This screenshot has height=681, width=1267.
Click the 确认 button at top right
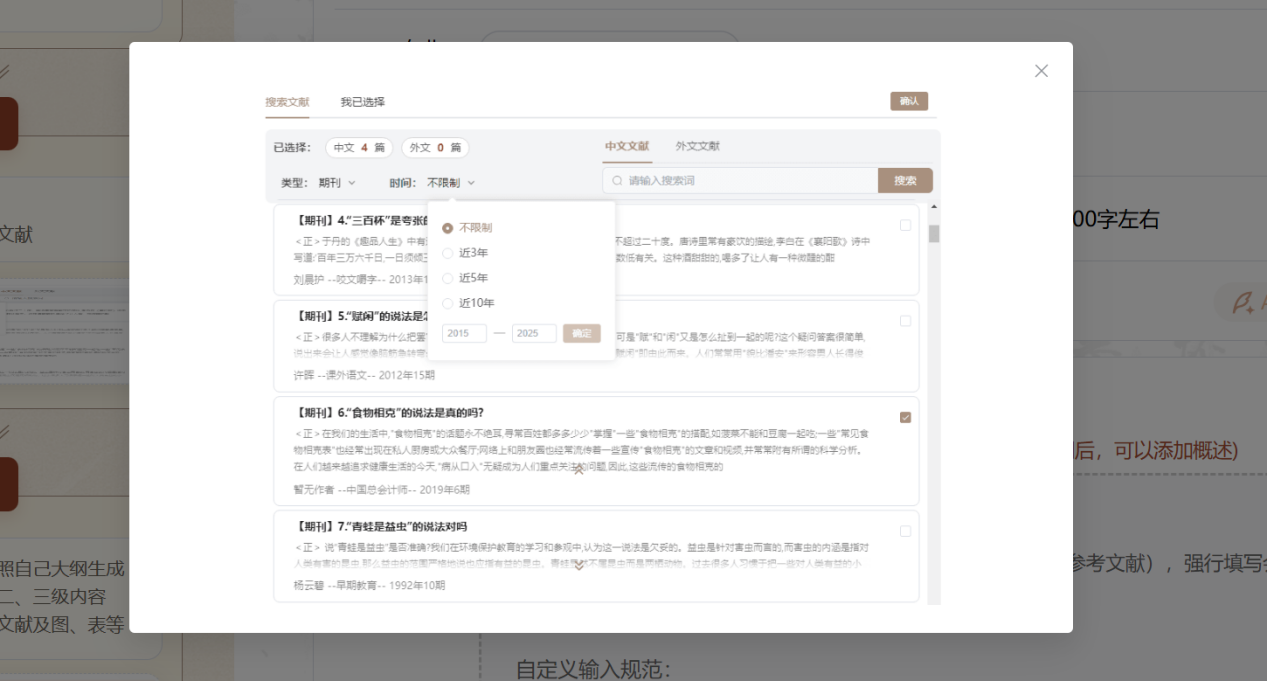[909, 101]
